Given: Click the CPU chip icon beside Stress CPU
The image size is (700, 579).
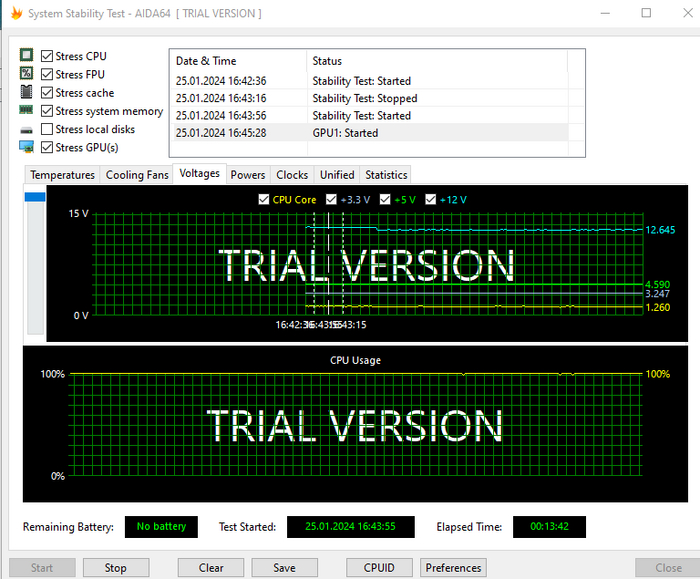Looking at the screenshot, I should point(27,56).
